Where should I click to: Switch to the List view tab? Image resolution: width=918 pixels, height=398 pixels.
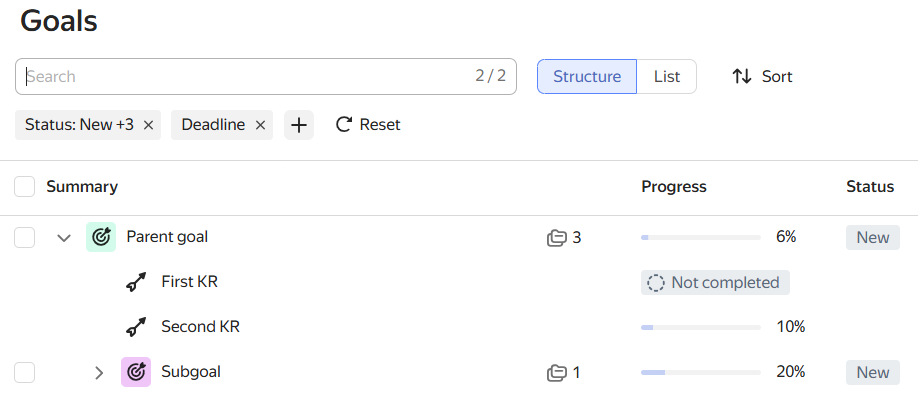tap(667, 76)
